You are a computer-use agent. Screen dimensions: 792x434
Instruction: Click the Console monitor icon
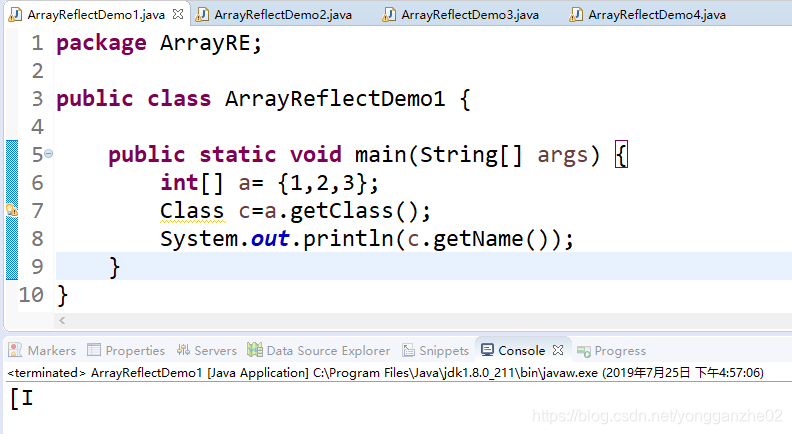(x=487, y=350)
